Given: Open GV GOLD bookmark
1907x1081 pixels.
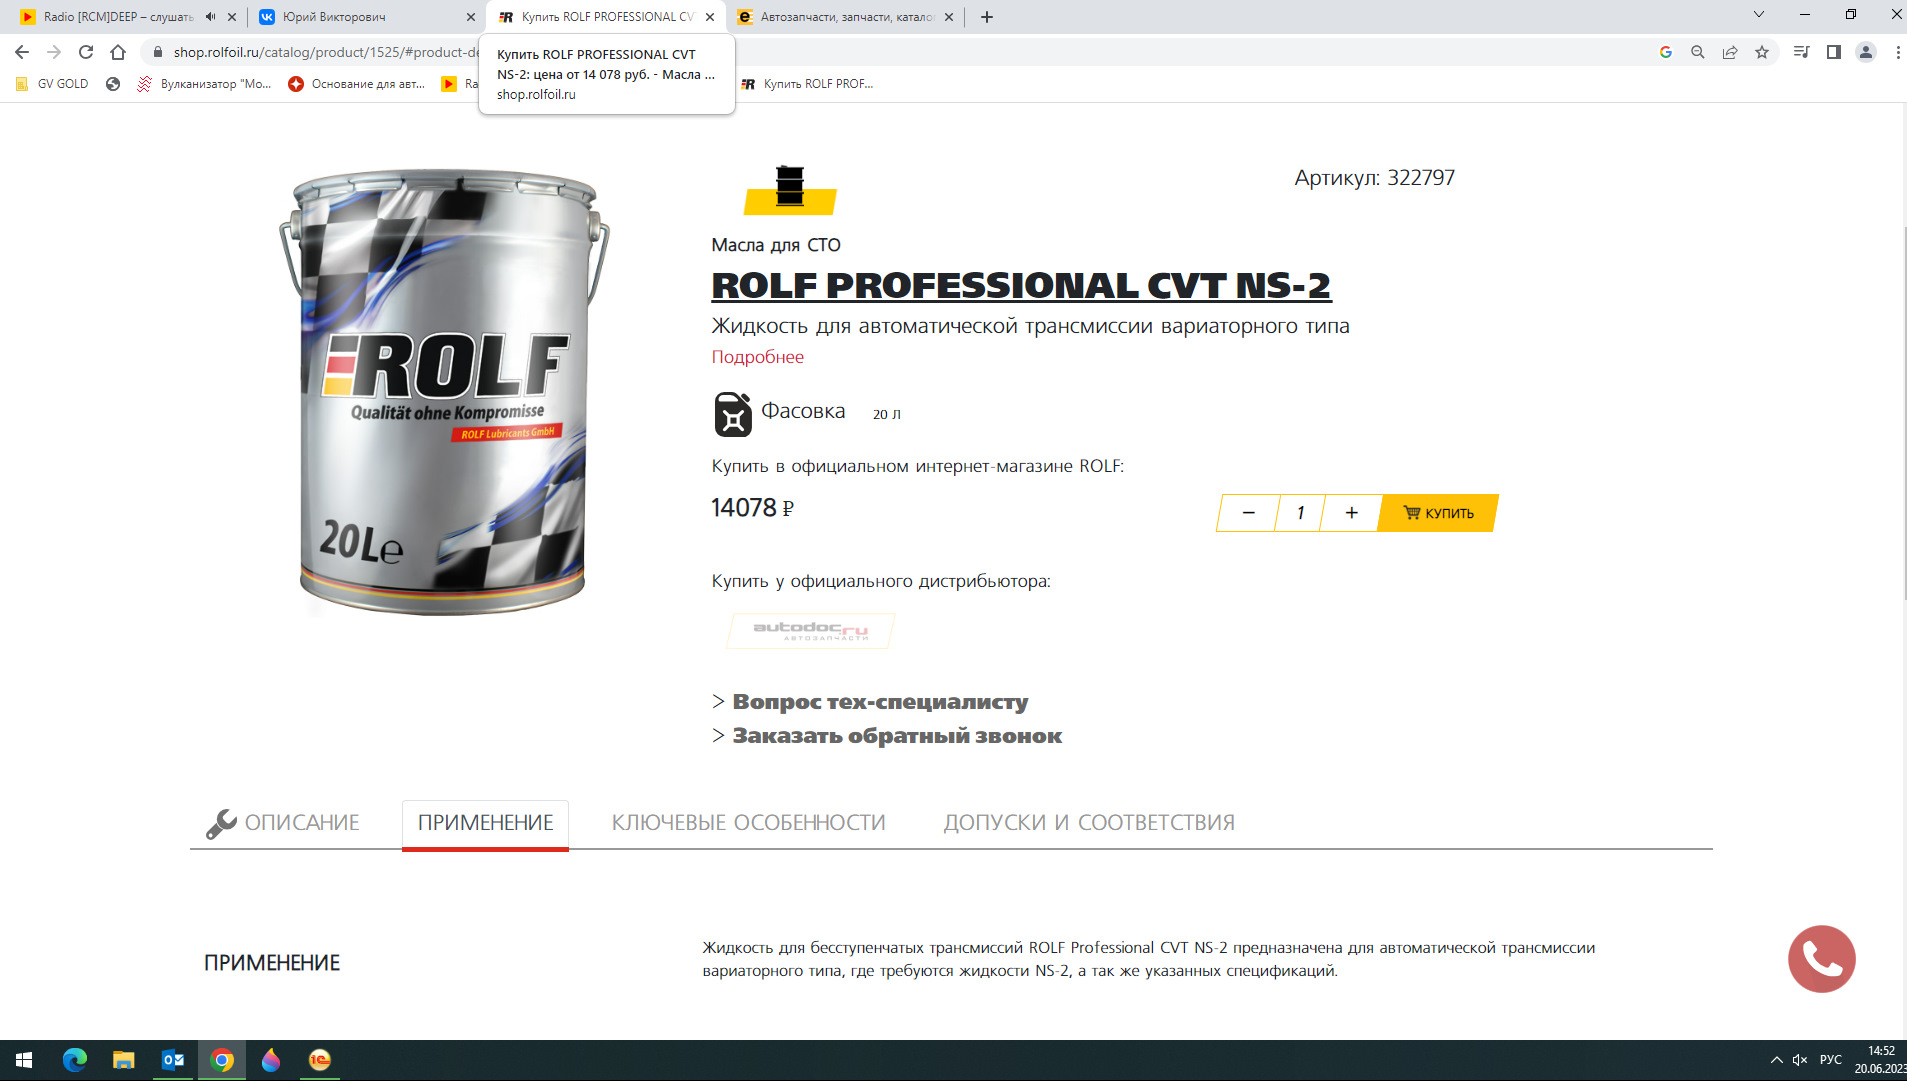Looking at the screenshot, I should [x=52, y=84].
